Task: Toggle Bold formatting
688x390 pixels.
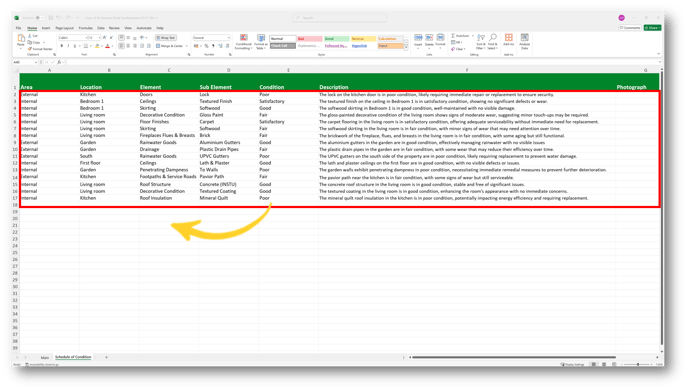Action: click(x=62, y=46)
